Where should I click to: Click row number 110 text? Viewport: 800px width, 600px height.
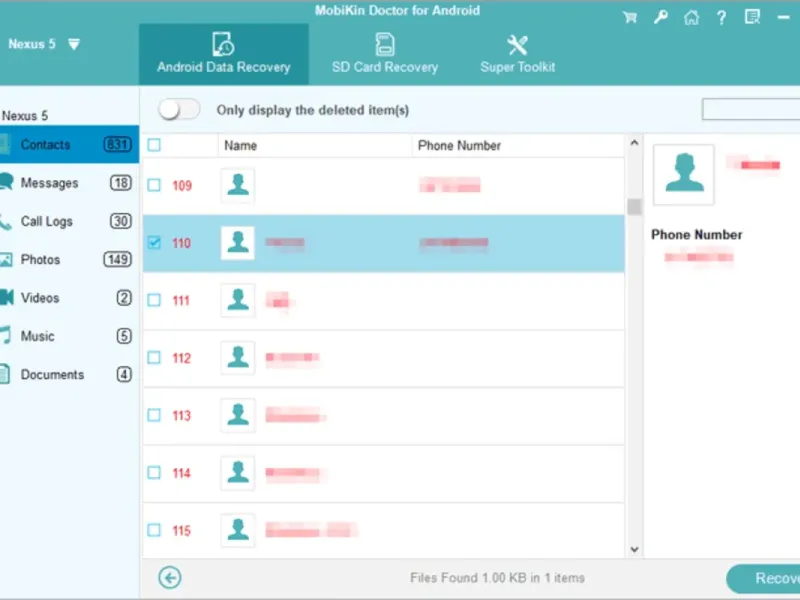point(182,243)
